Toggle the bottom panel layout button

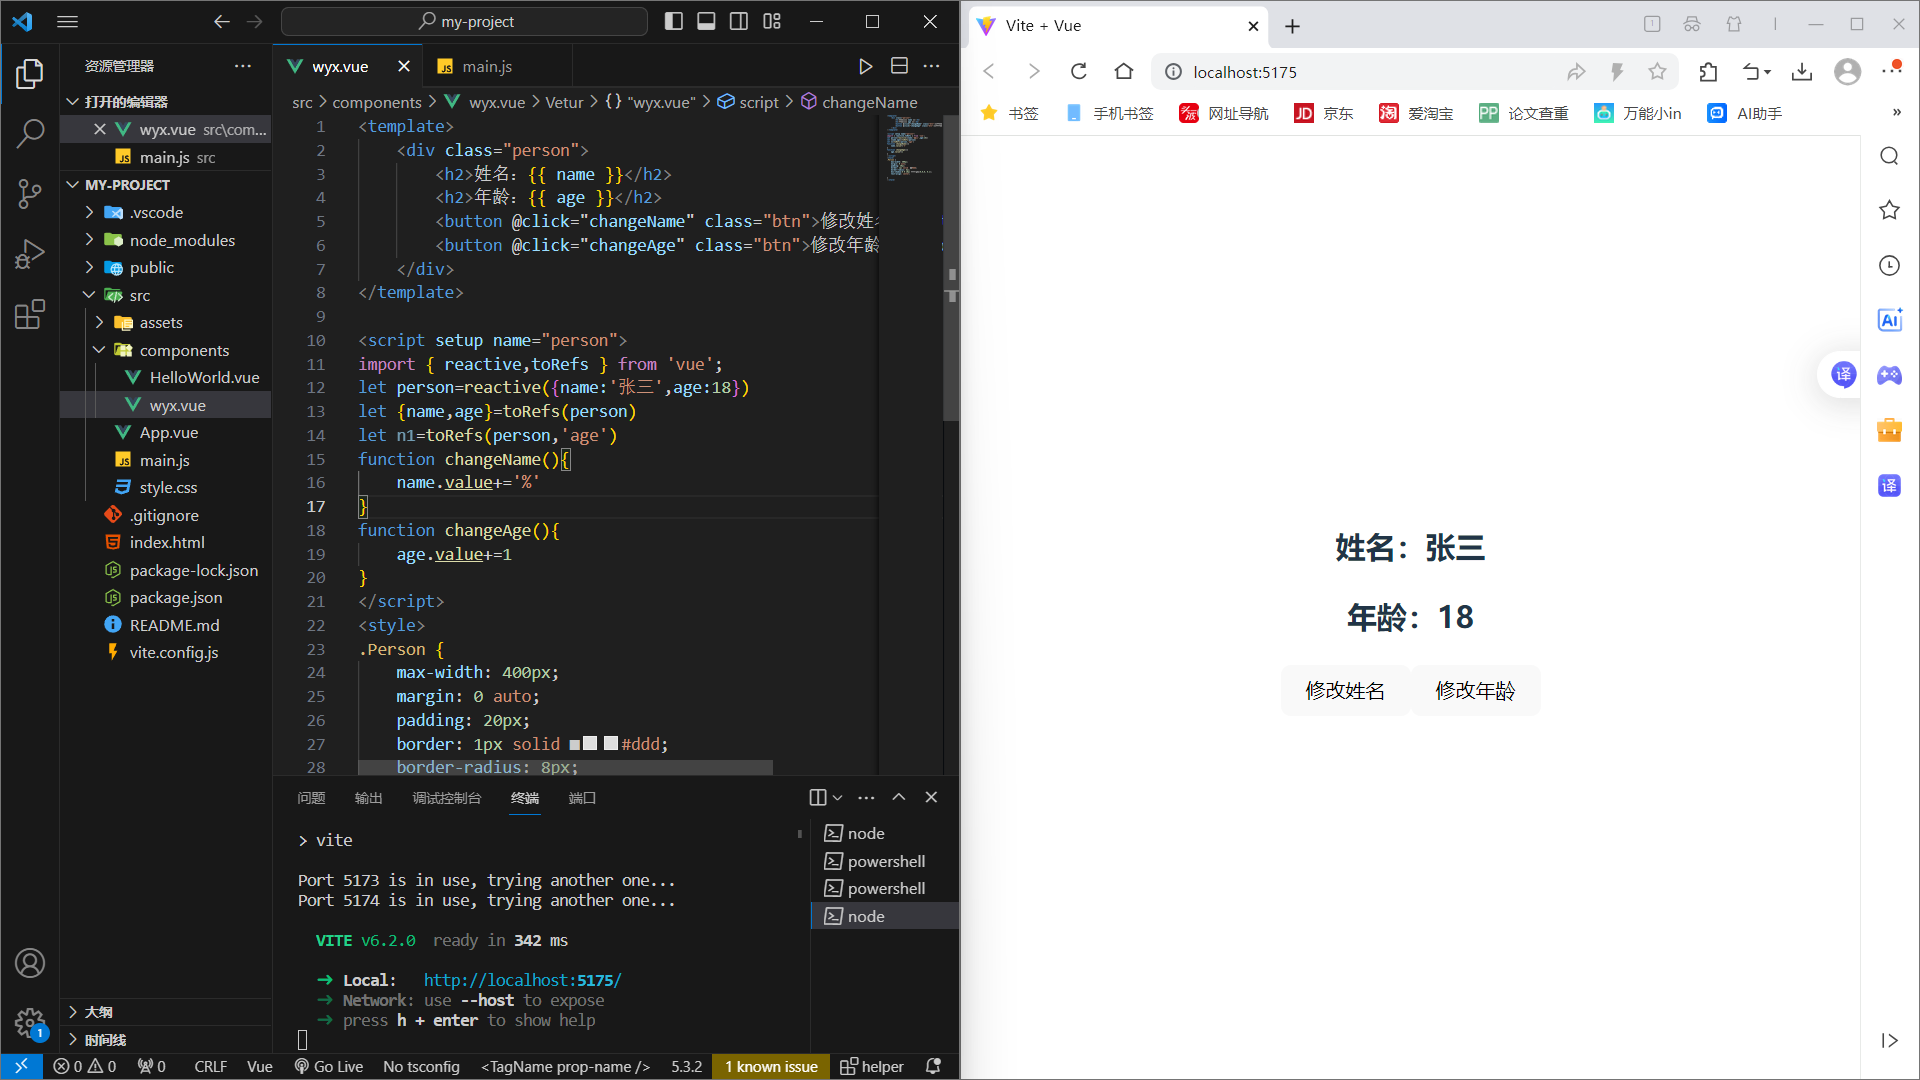(706, 21)
